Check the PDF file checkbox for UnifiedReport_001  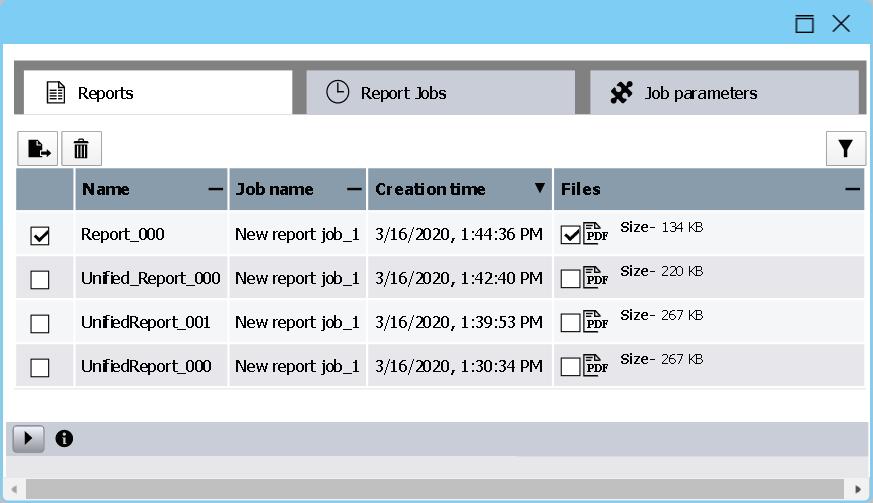point(571,323)
